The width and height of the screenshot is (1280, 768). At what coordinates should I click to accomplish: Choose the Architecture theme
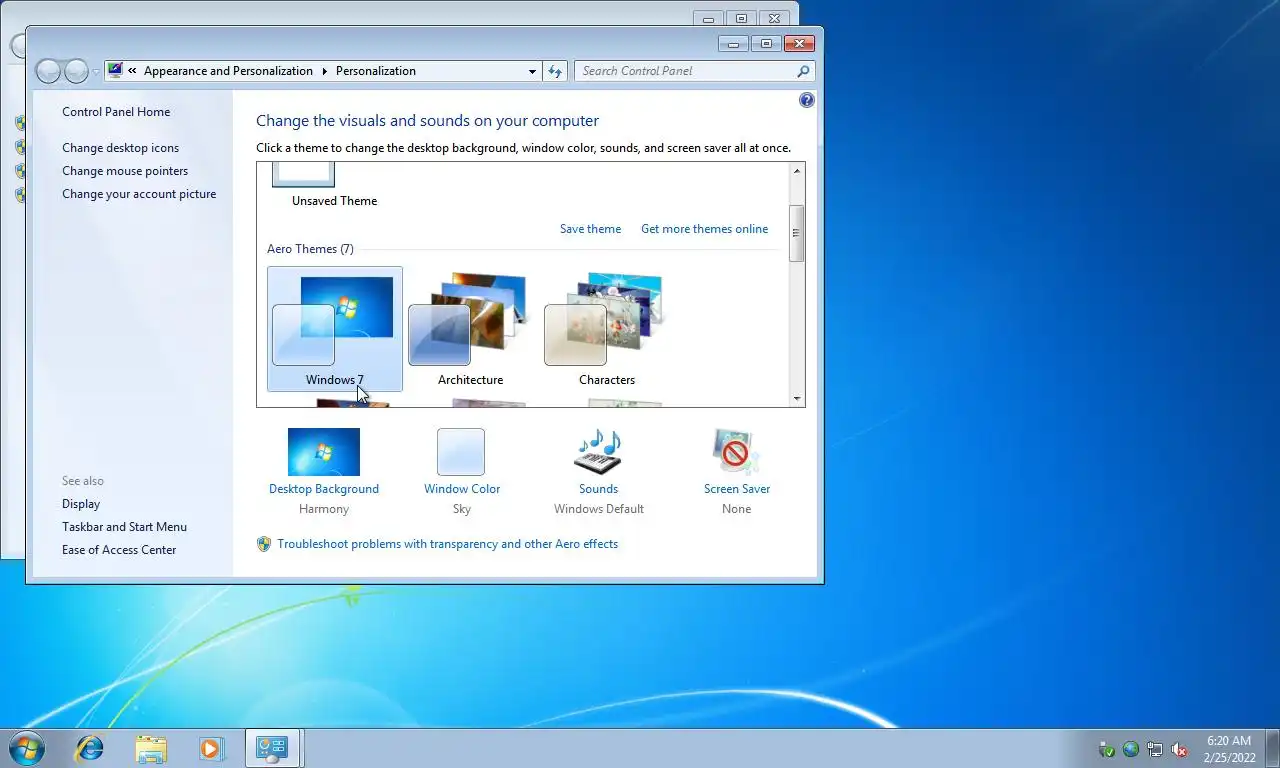pyautogui.click(x=470, y=329)
